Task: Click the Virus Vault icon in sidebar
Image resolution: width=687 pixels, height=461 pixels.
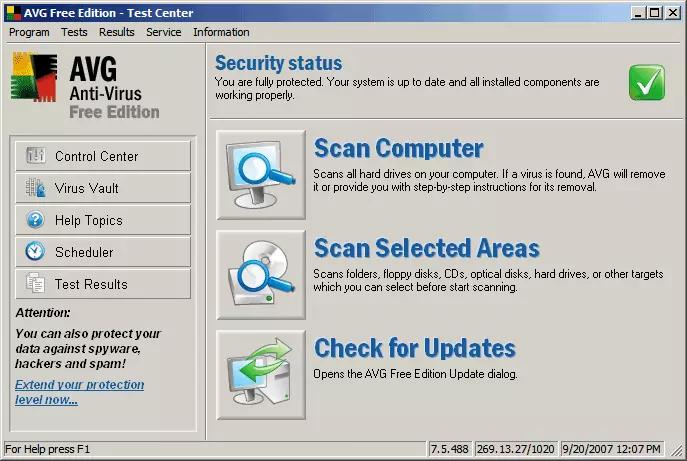Action: click(x=36, y=188)
